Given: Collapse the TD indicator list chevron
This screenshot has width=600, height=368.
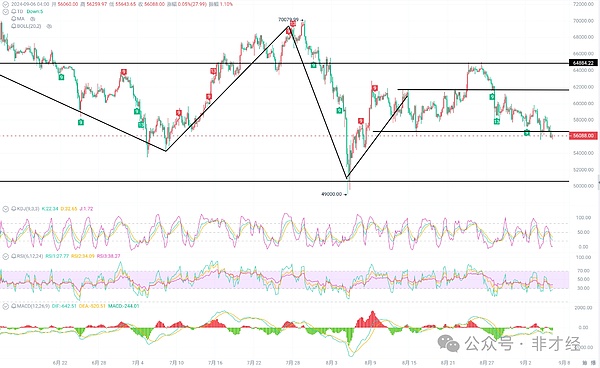Looking at the screenshot, I should click(x=5, y=11).
